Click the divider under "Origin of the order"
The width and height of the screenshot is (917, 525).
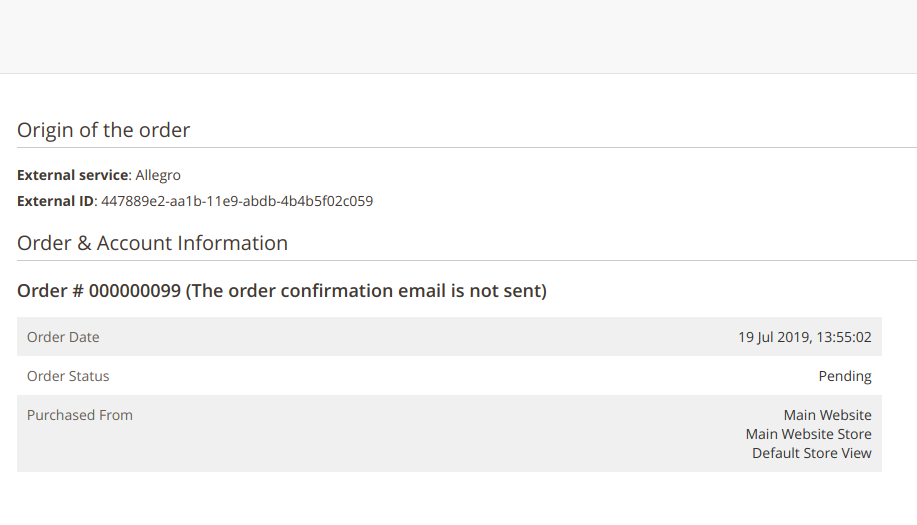pos(458,148)
